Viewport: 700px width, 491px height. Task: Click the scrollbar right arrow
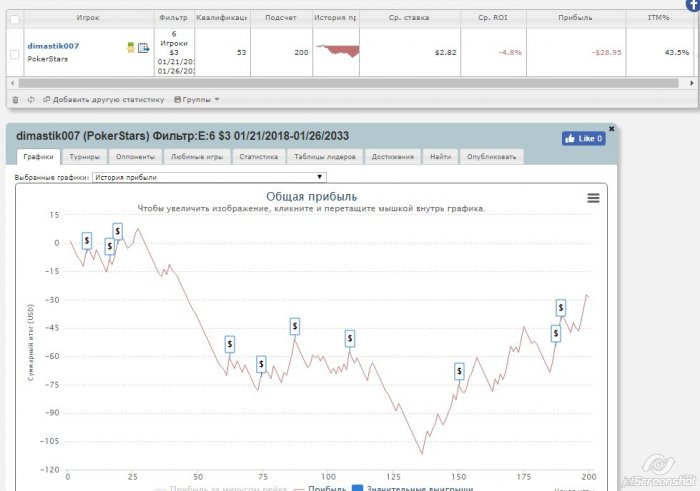point(692,83)
